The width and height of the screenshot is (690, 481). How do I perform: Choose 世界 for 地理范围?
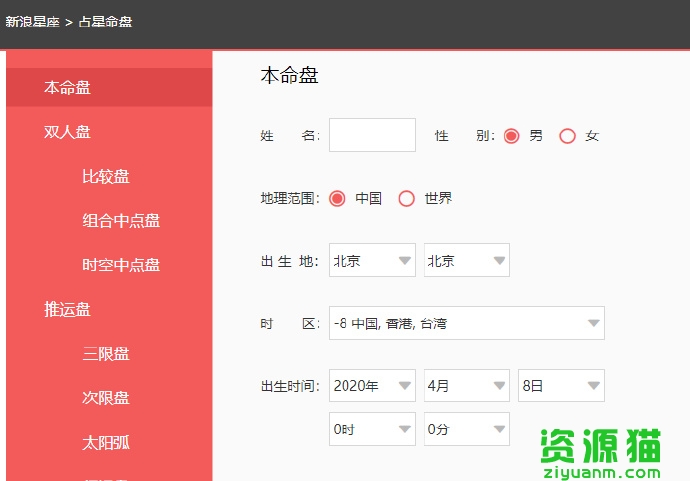coord(406,198)
